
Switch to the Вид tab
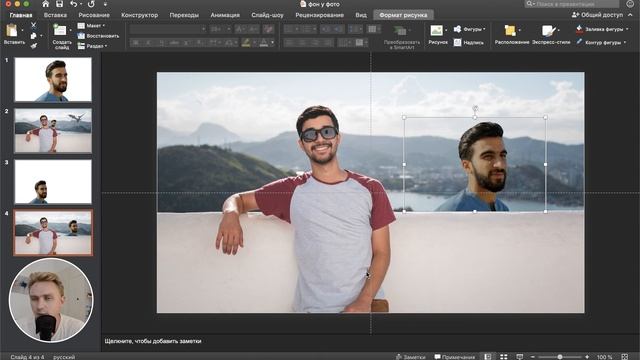click(x=361, y=15)
